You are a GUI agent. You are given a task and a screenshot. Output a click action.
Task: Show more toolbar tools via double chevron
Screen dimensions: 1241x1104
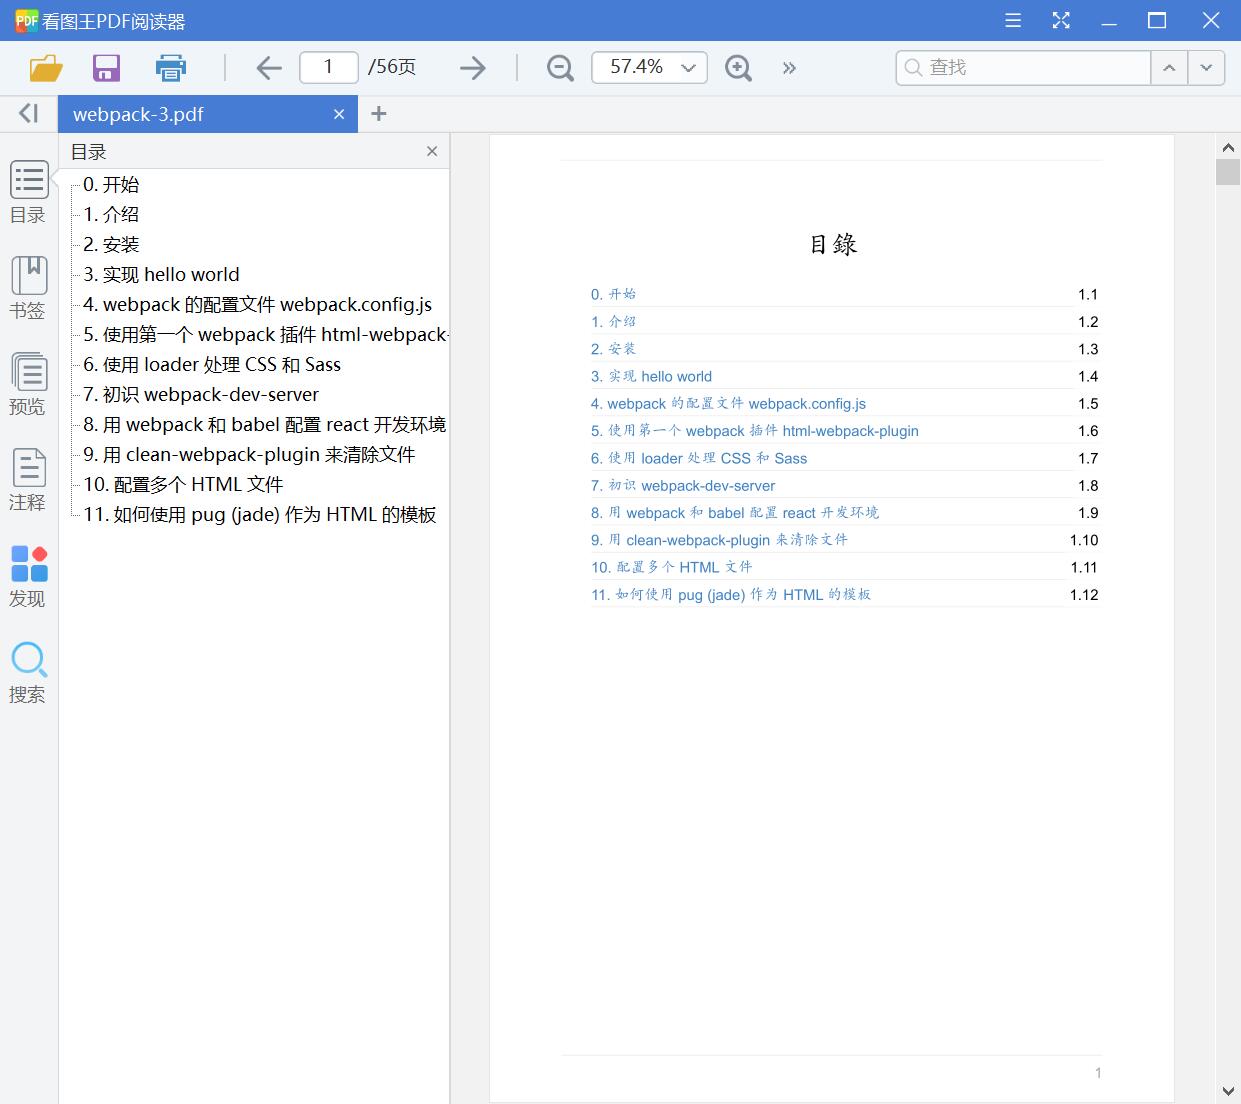(789, 68)
